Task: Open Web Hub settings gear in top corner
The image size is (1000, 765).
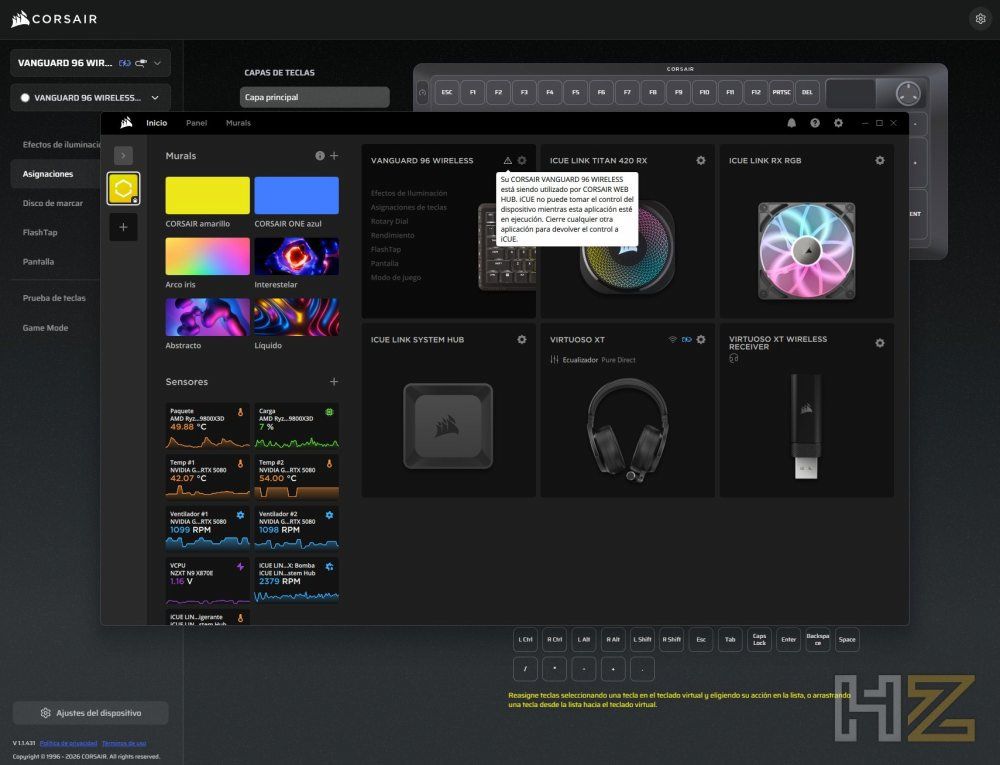Action: (980, 18)
